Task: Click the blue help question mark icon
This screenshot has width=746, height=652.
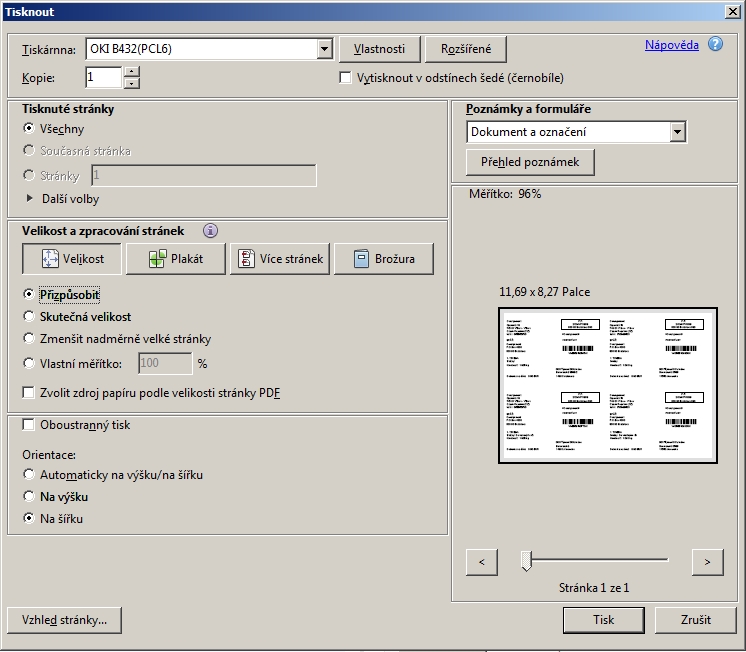Action: tap(715, 45)
